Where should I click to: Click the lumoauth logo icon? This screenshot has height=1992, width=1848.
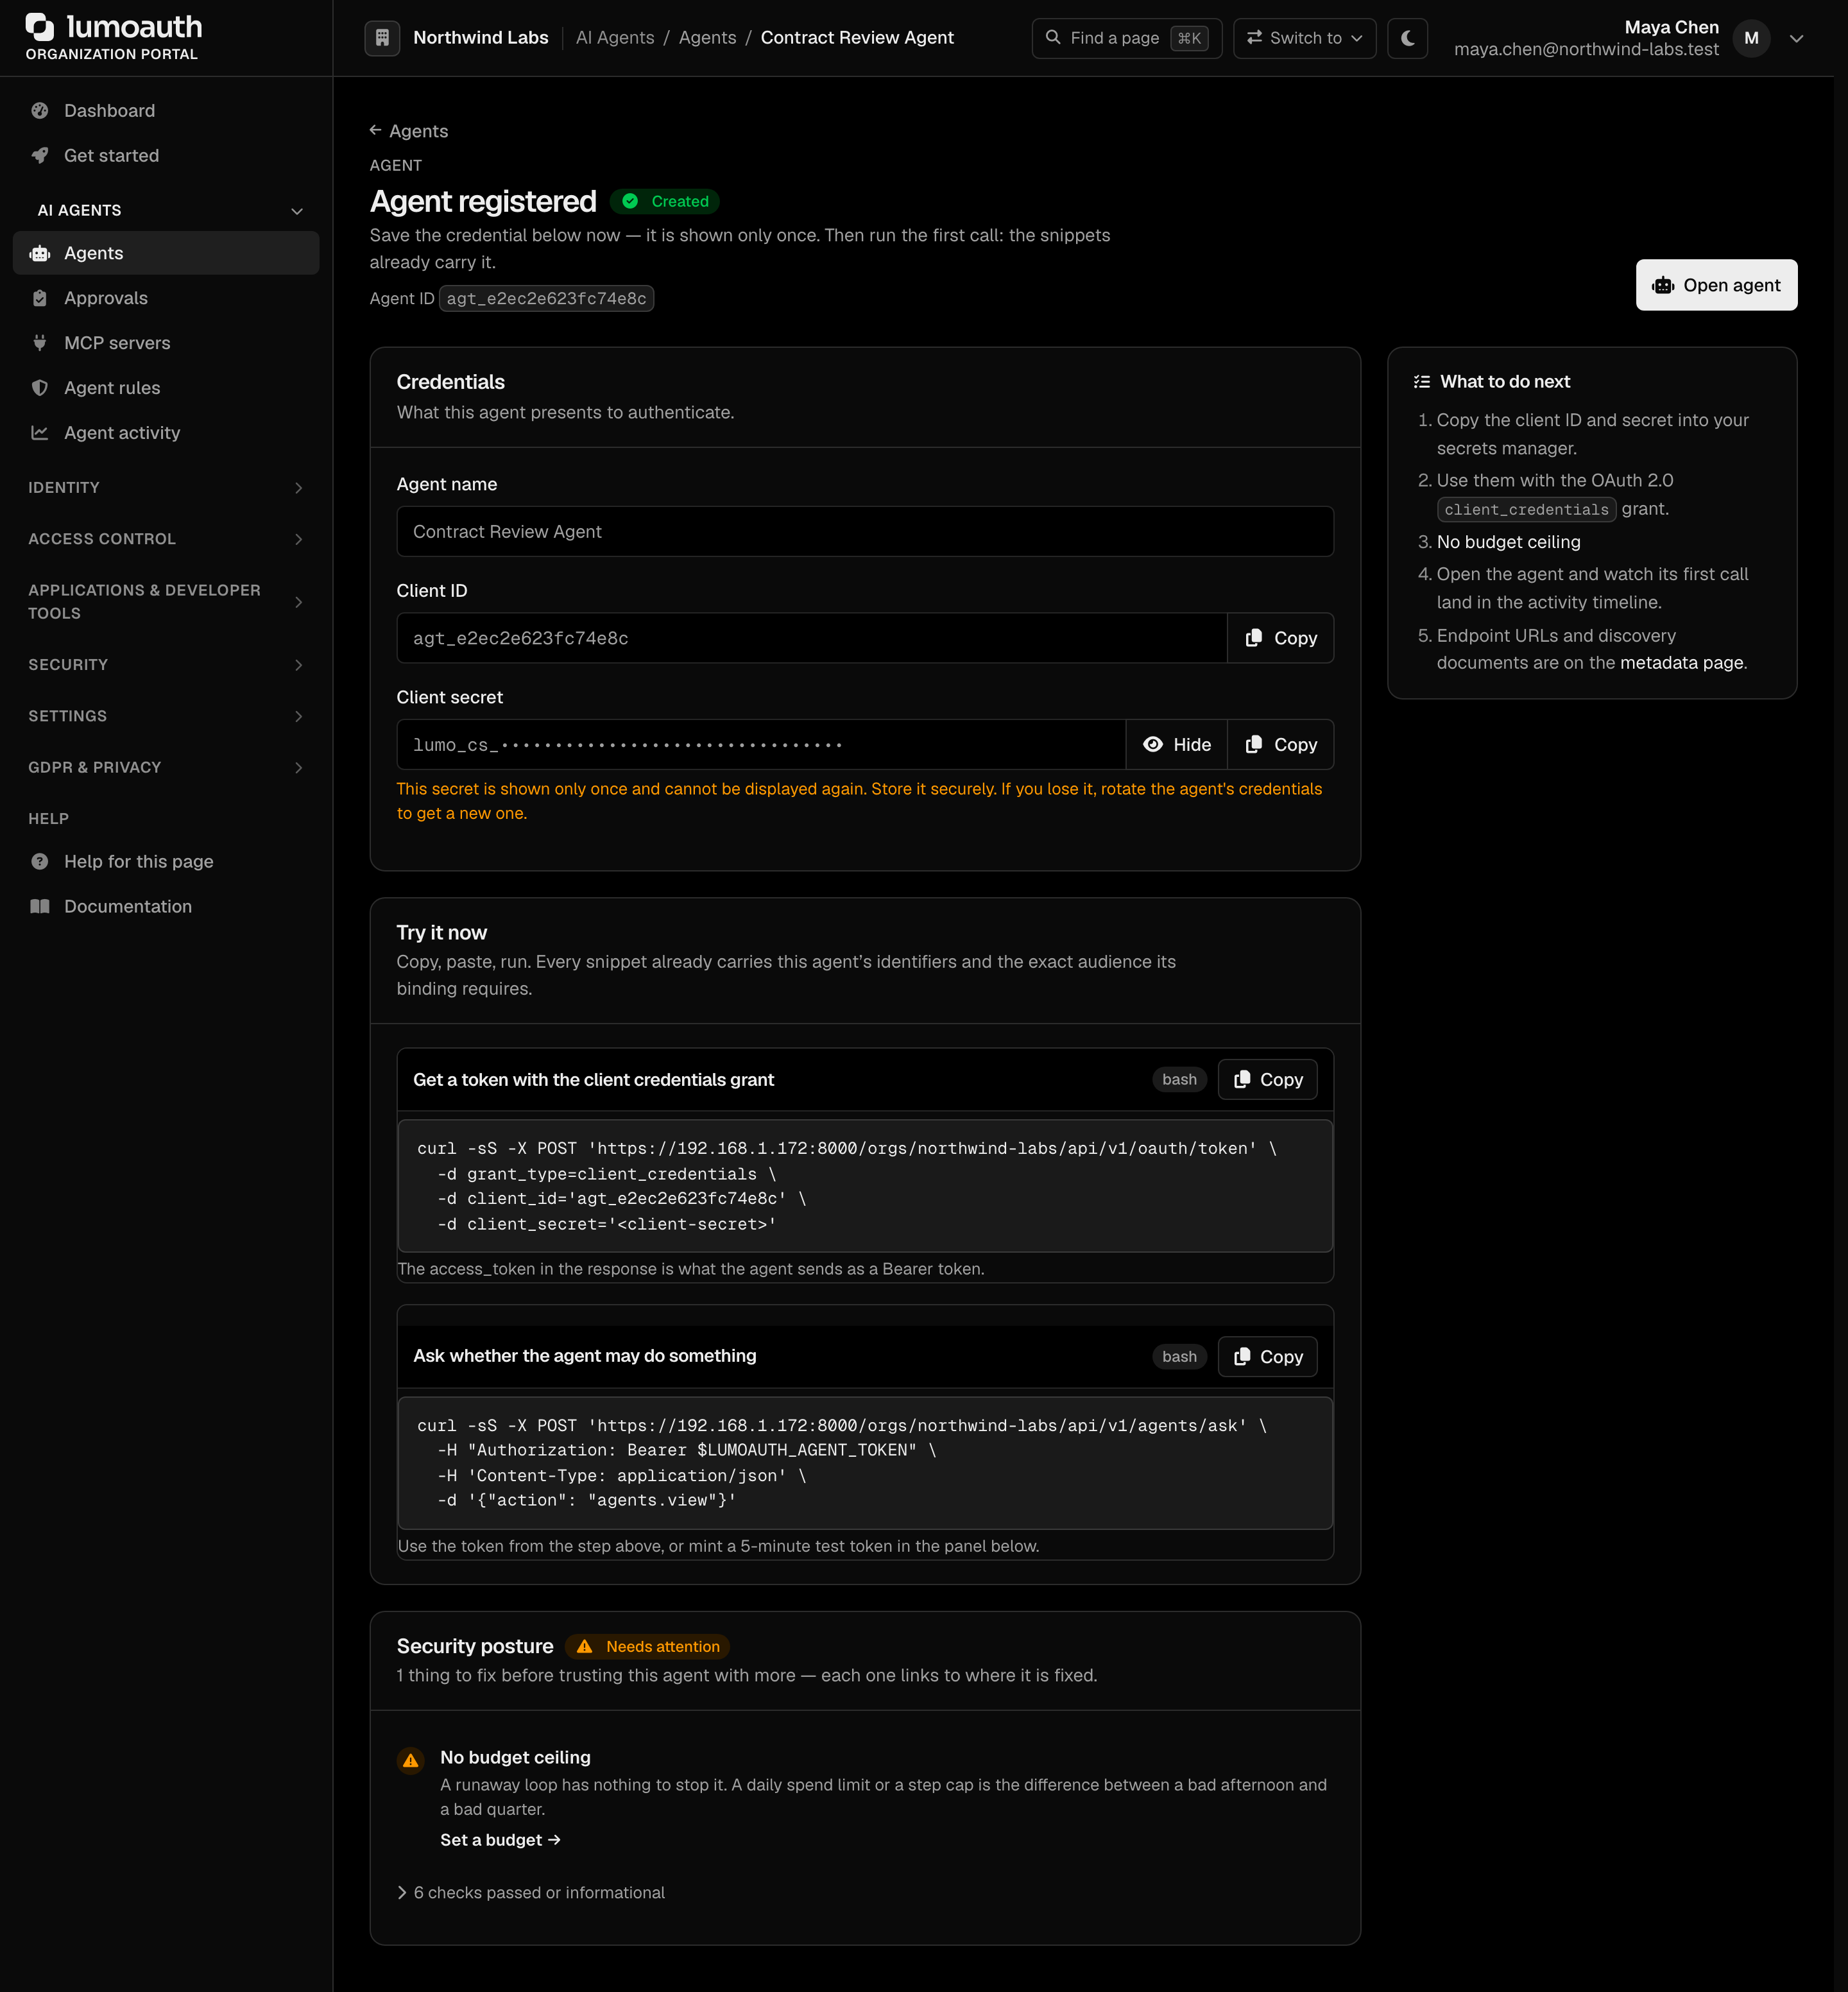click(x=40, y=27)
